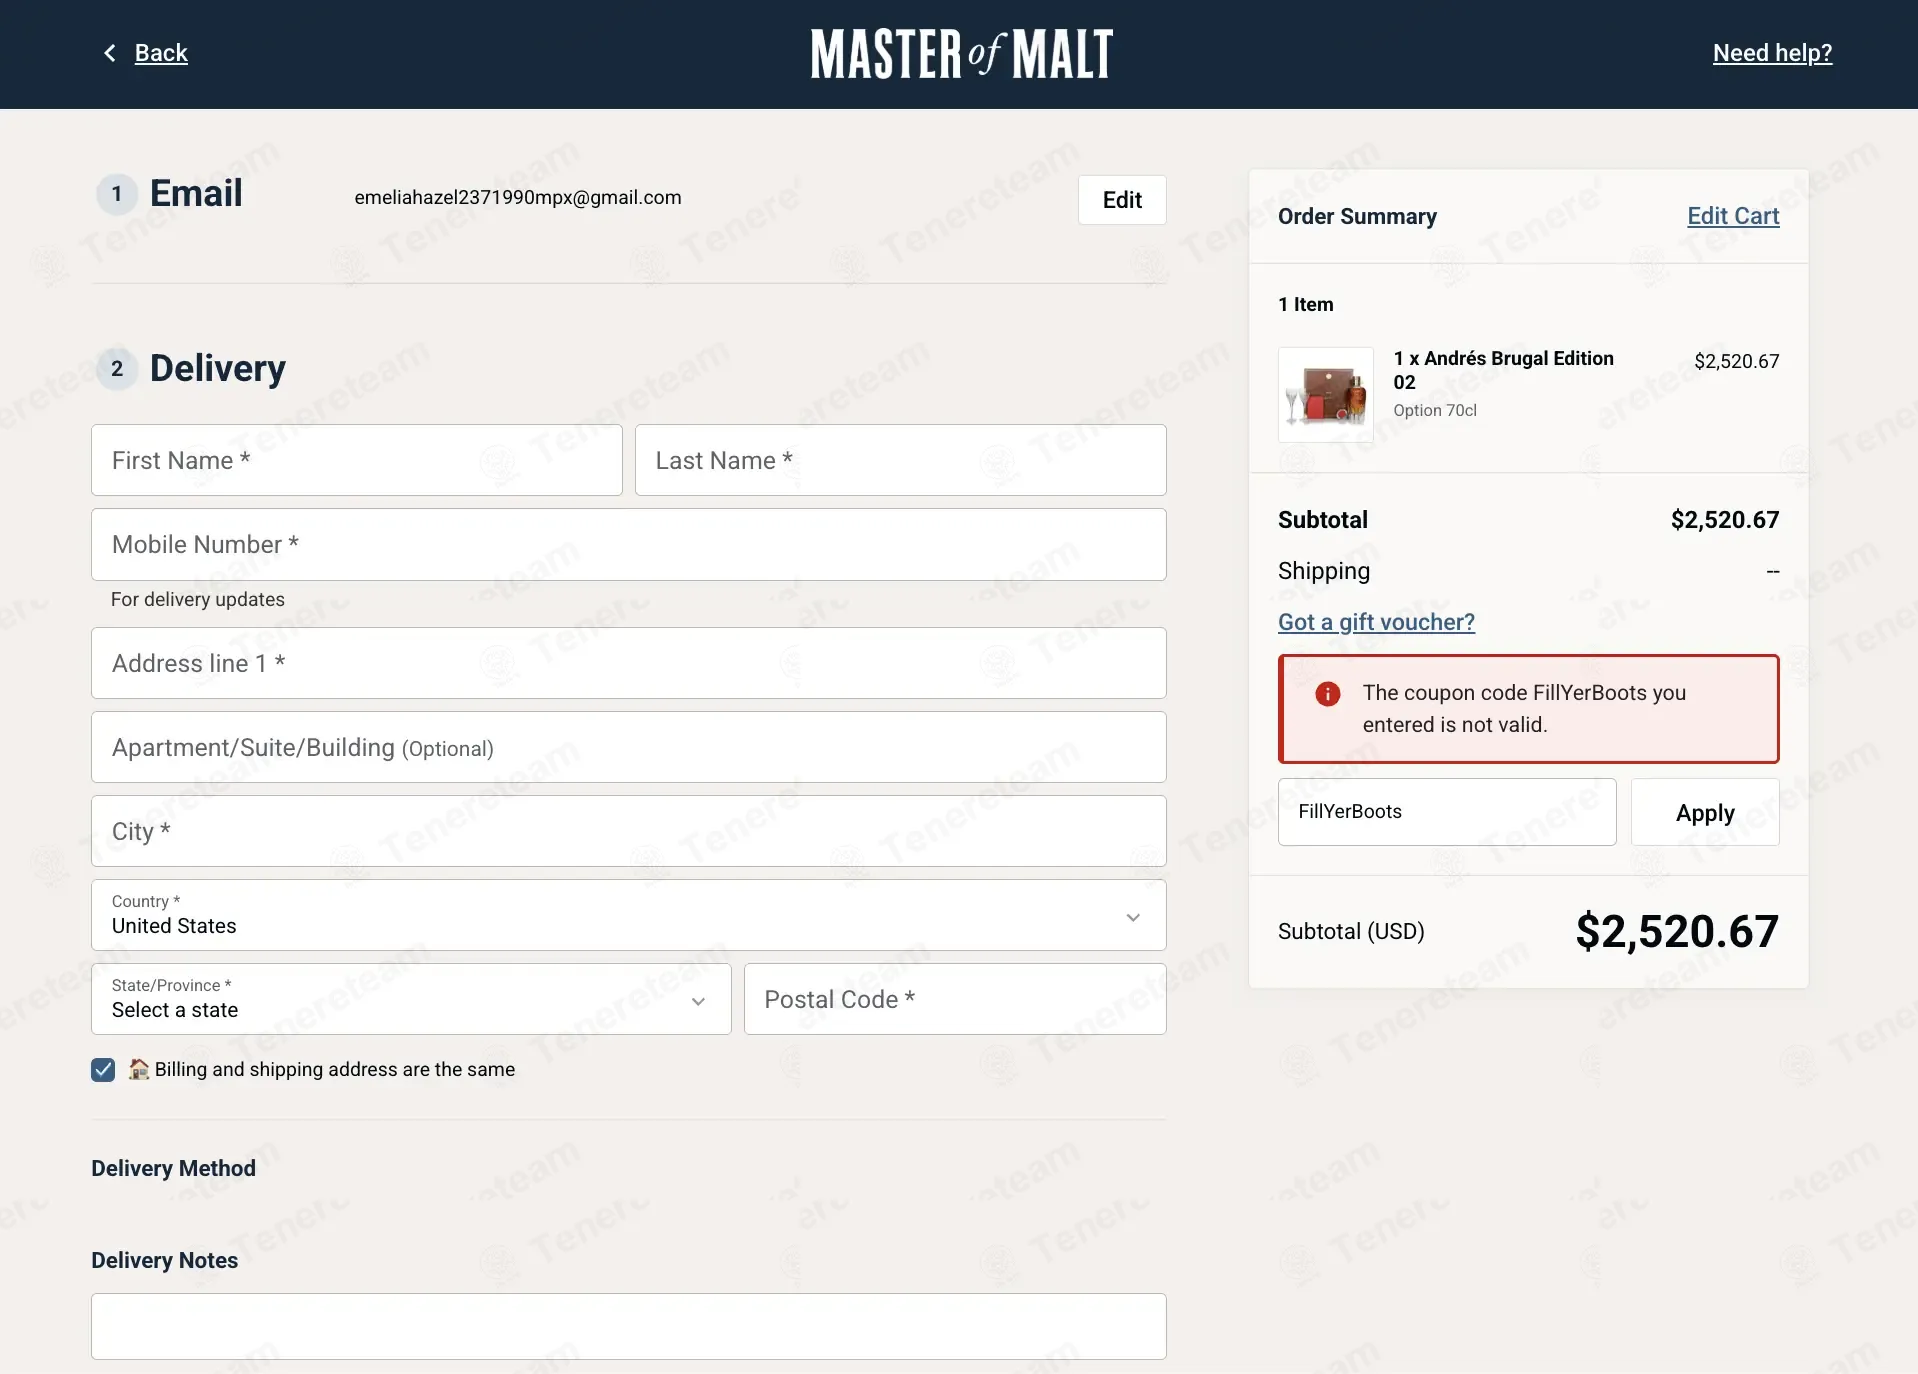This screenshot has height=1374, width=1918.
Task: Click the back chevron arrow icon
Action: click(x=110, y=53)
